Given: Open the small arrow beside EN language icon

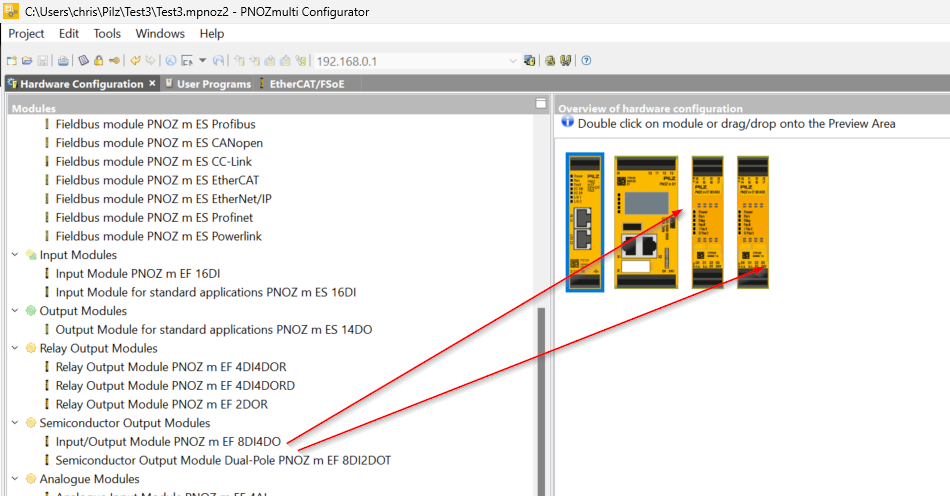Looking at the screenshot, I should (202, 61).
